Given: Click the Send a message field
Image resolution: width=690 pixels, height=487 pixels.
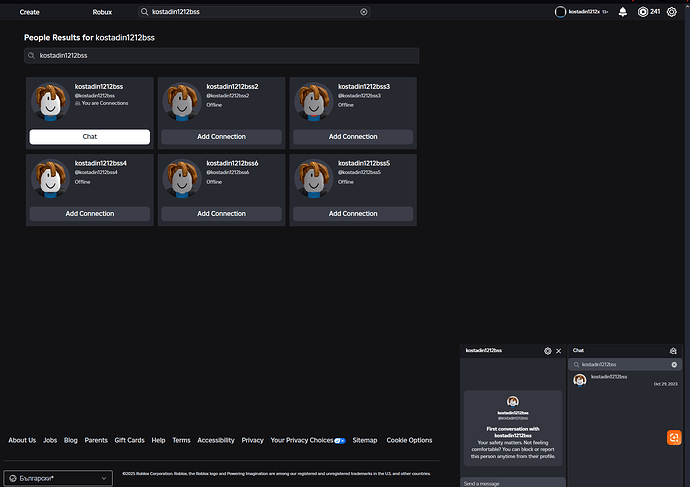Looking at the screenshot, I should [x=510, y=482].
